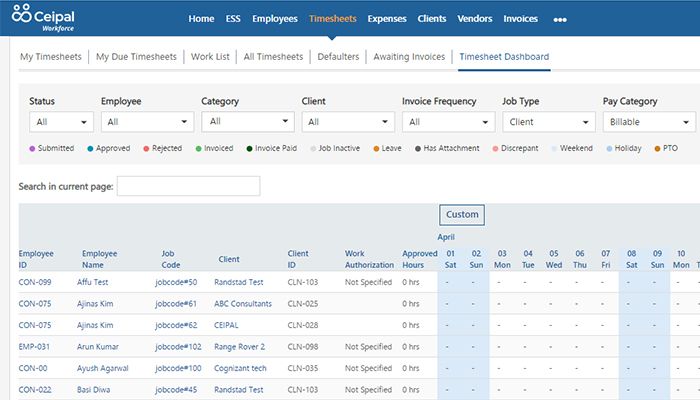Image resolution: width=700 pixels, height=400 pixels.
Task: Switch to the Defaulters tab
Action: click(x=338, y=57)
